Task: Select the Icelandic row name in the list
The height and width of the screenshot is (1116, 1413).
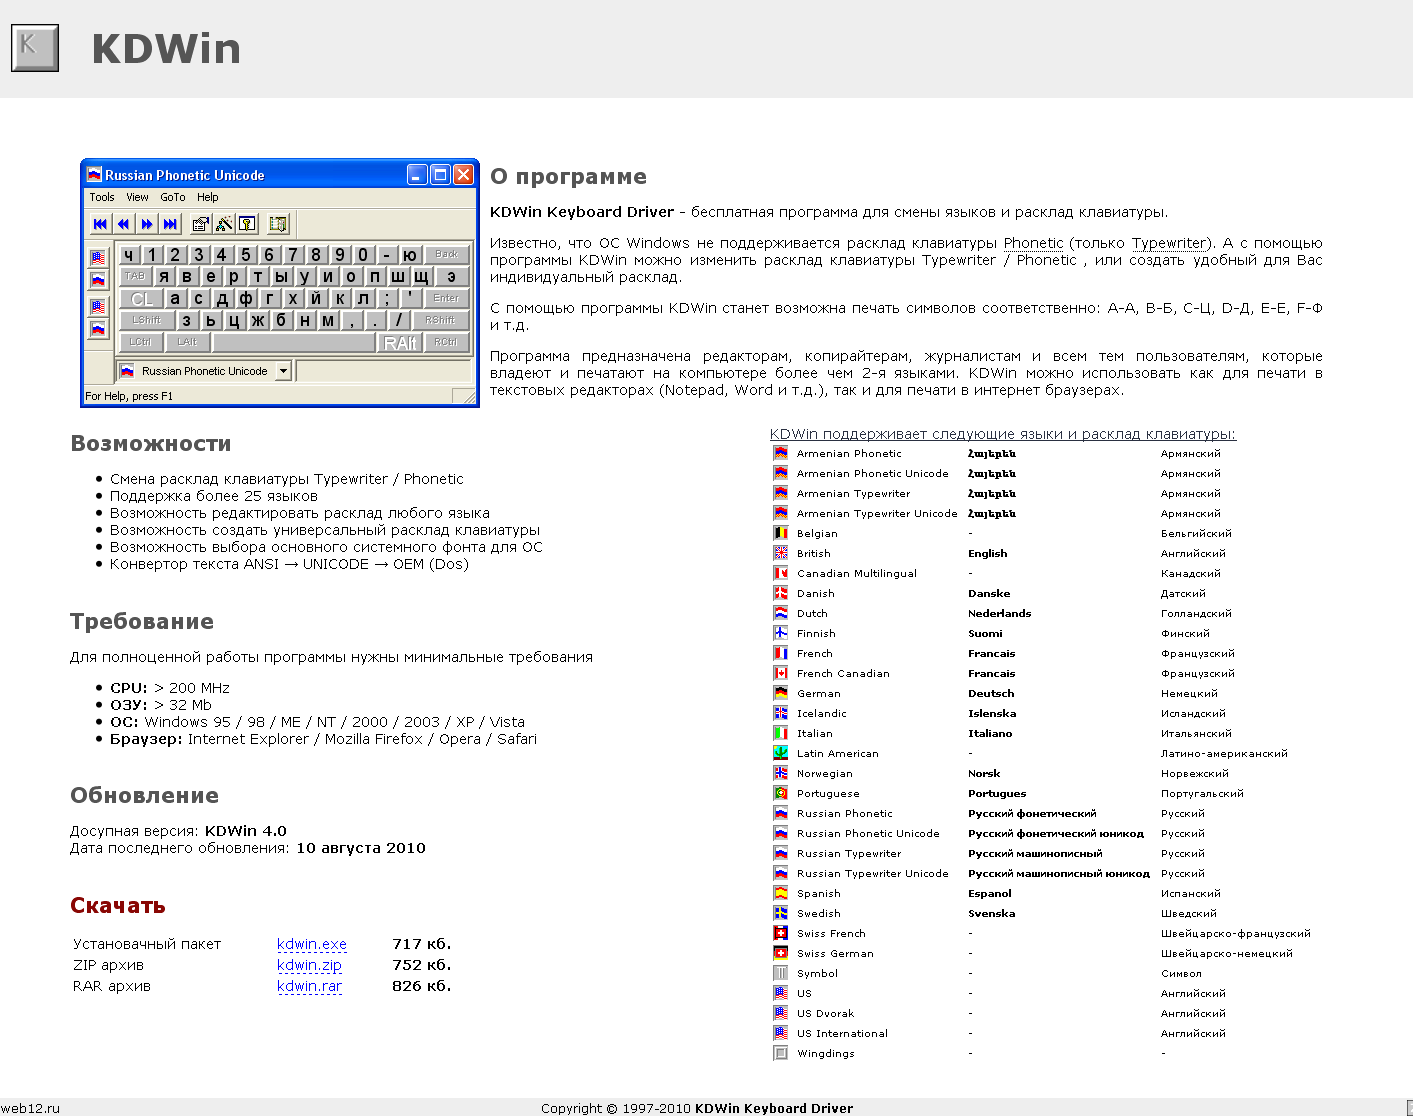Action: 822,713
